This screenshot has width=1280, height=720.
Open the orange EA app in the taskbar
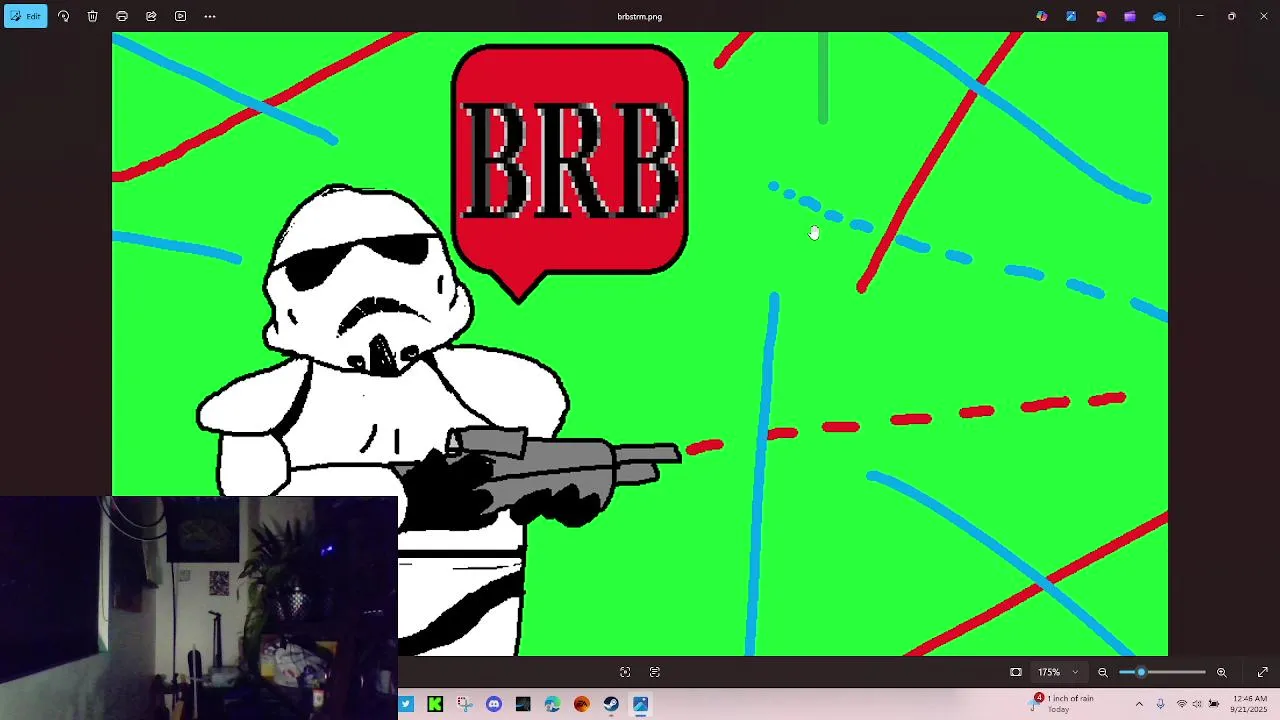coord(582,704)
